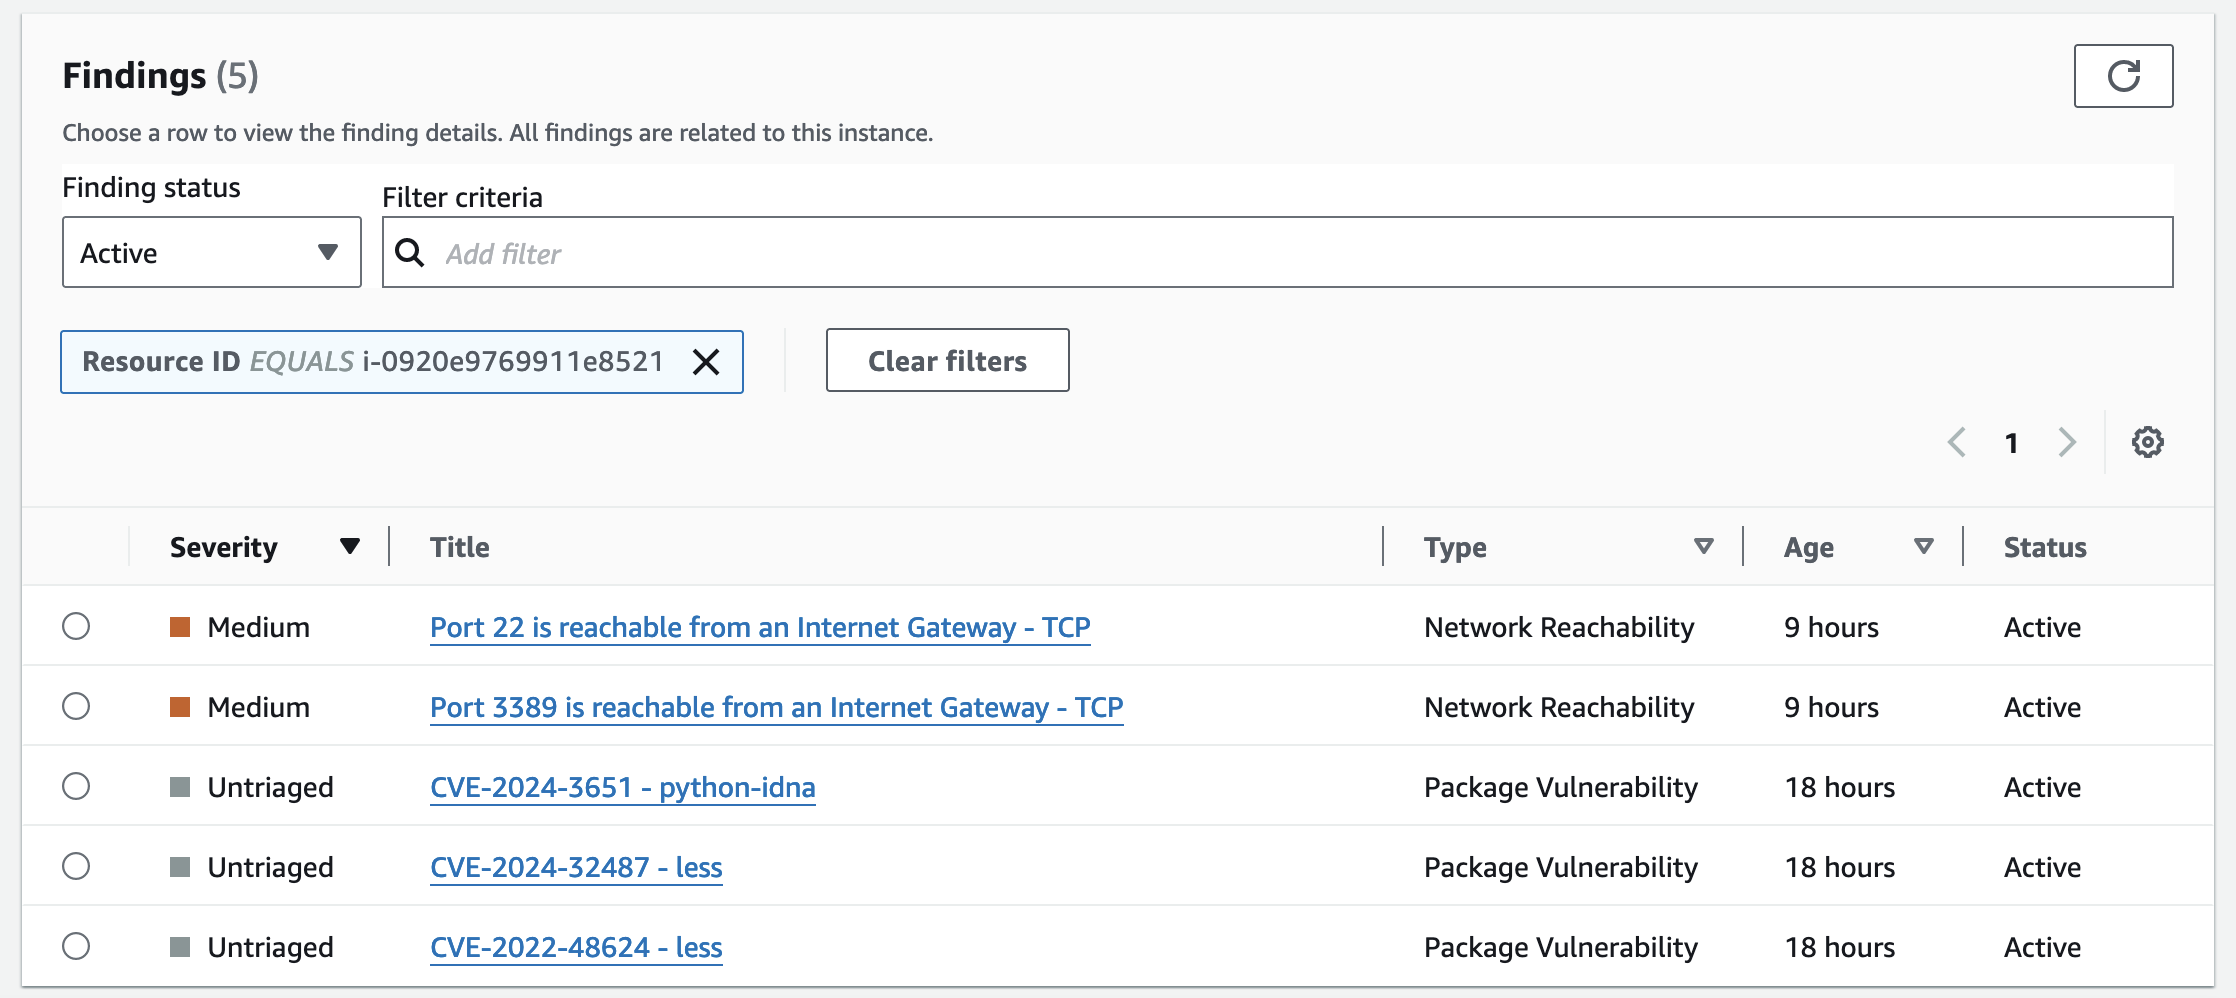Click the refresh findings icon button
The image size is (2236, 998).
[2123, 76]
